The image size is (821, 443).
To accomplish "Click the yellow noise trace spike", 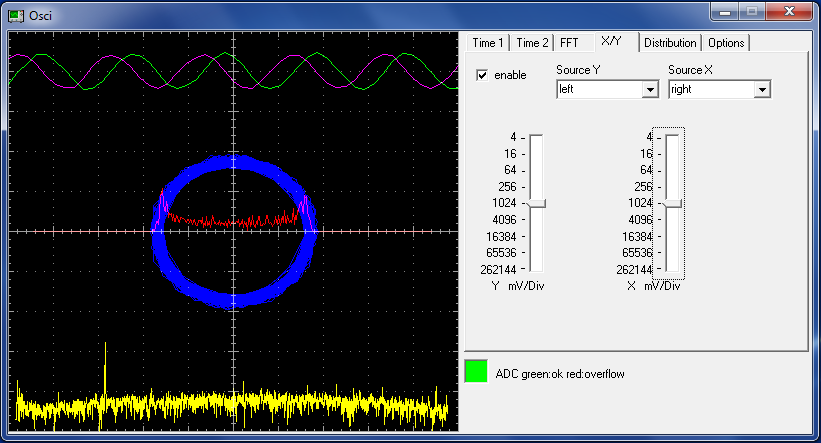I will tap(105, 365).
